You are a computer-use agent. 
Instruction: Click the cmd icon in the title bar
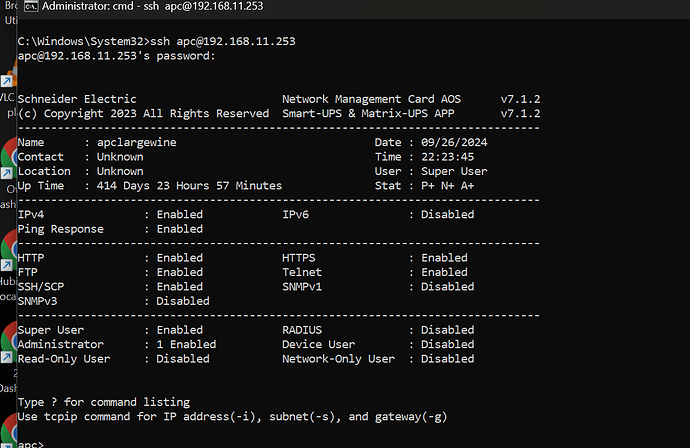[30, 7]
